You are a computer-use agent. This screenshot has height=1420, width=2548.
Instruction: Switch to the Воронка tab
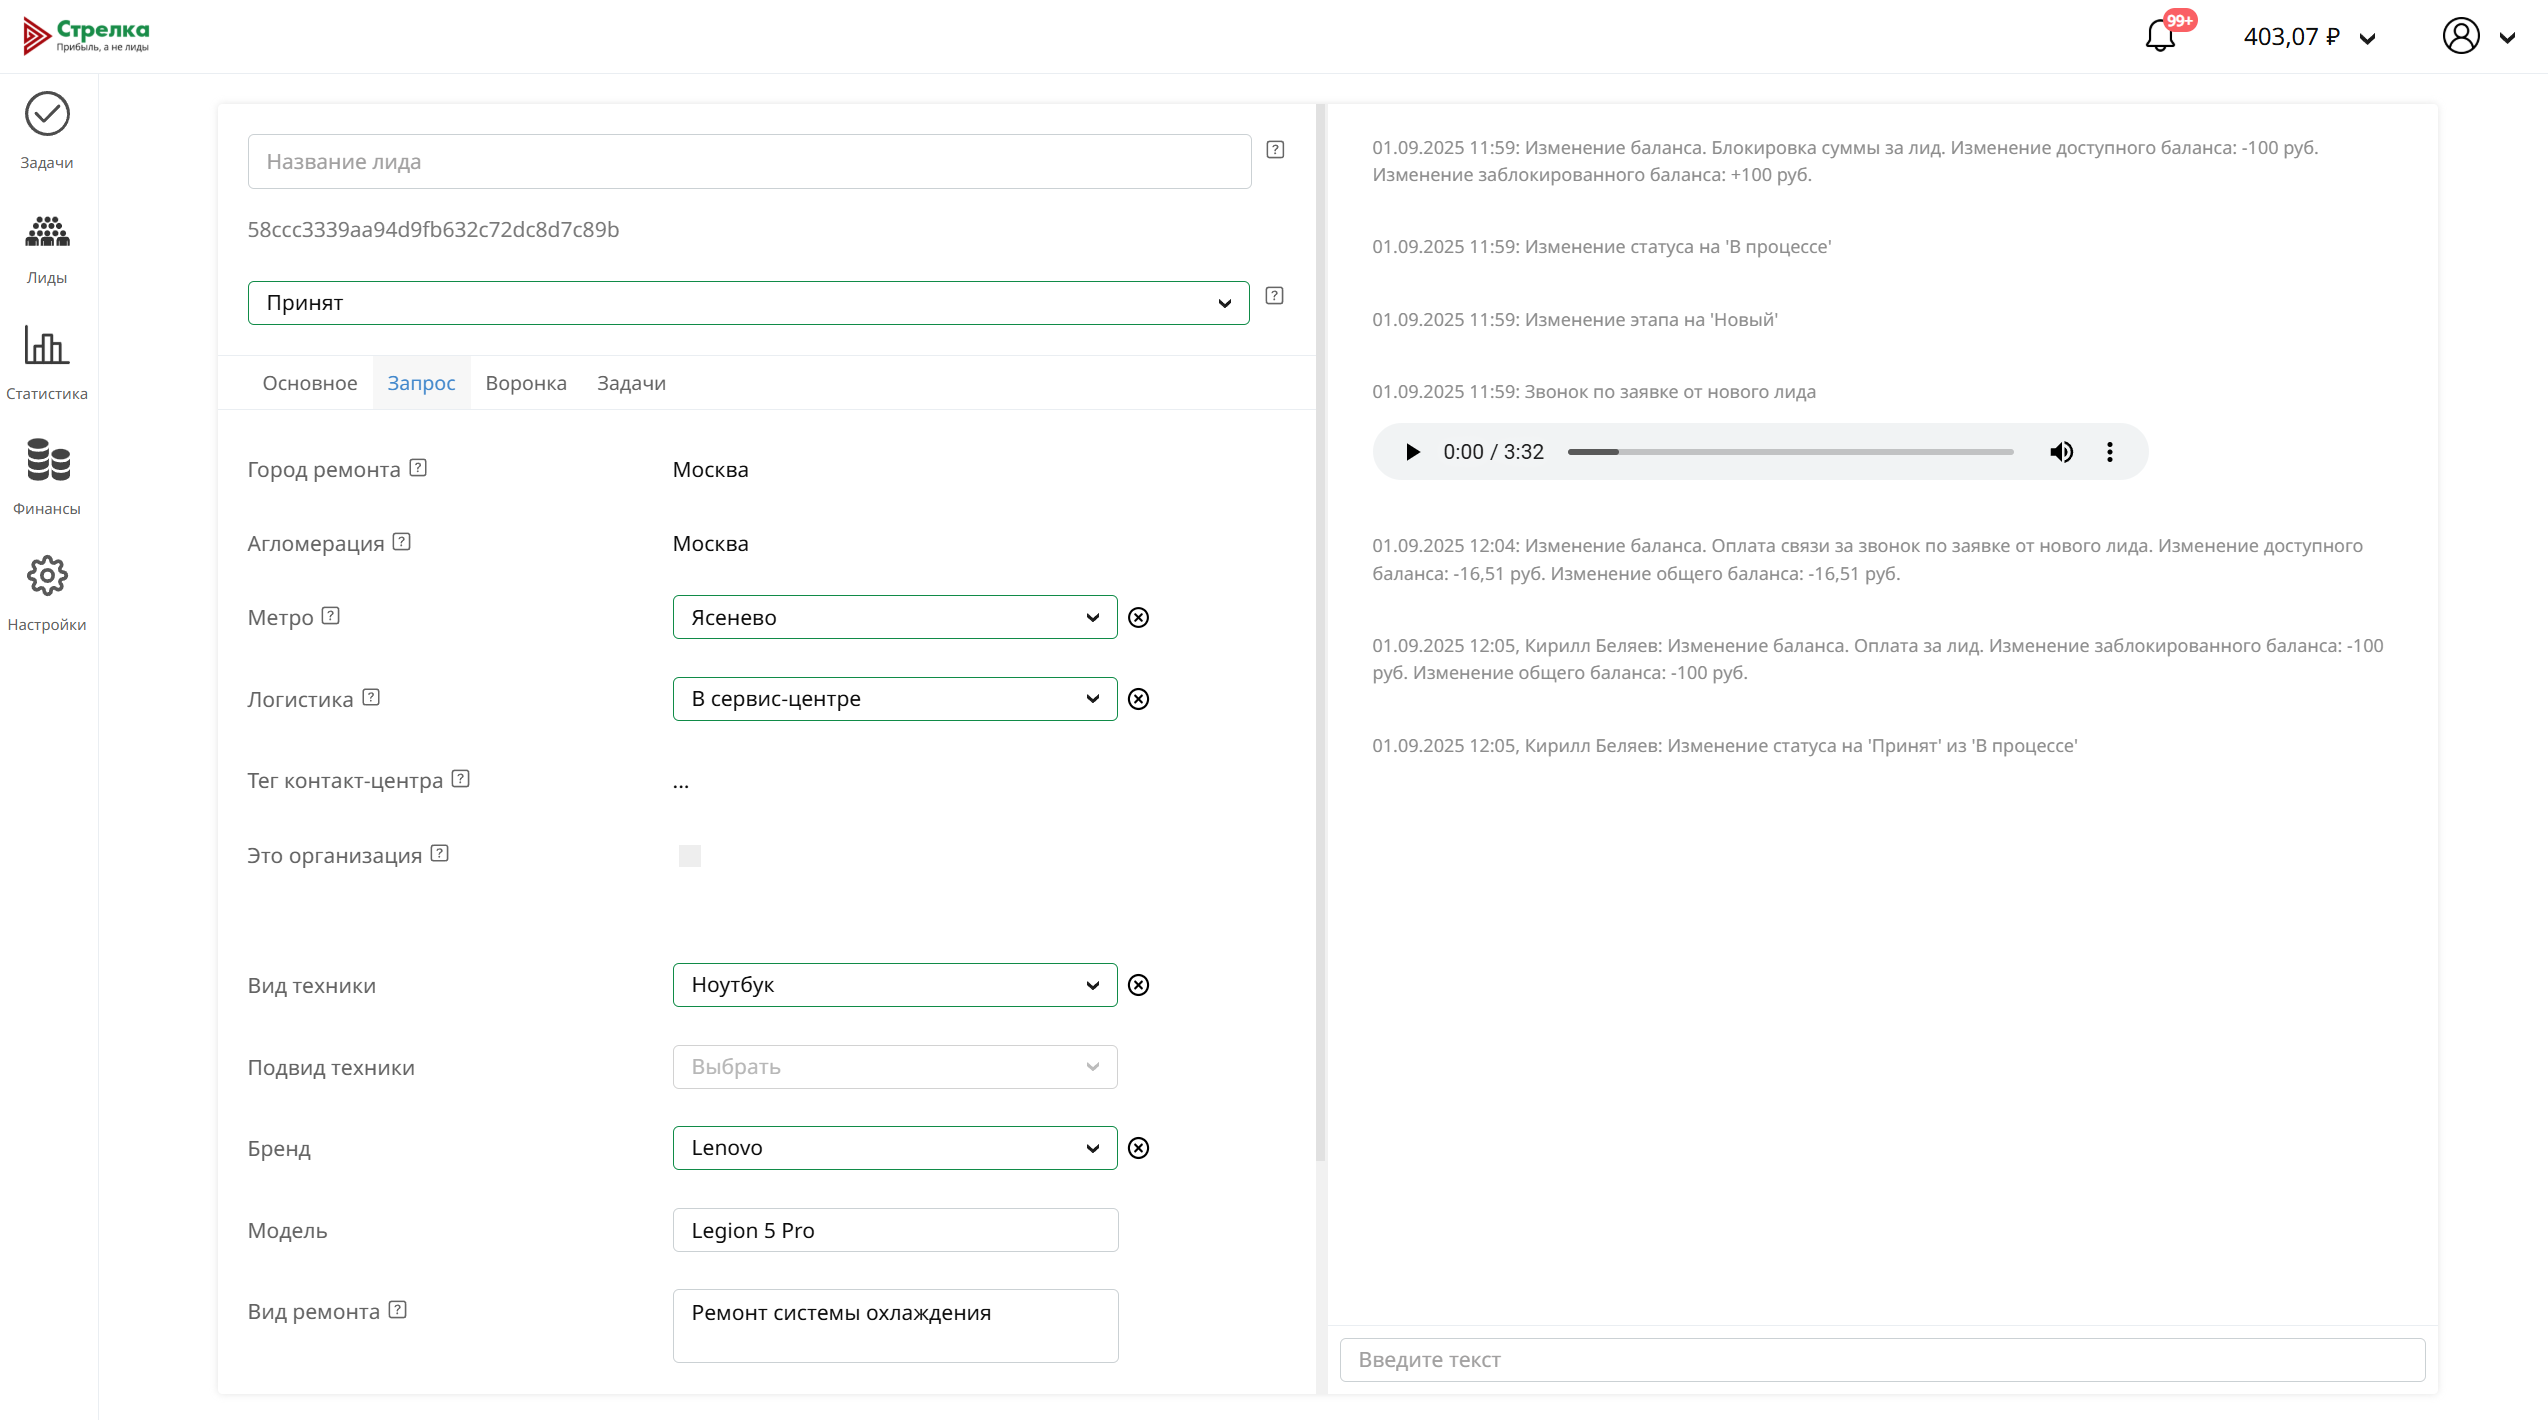[x=526, y=383]
